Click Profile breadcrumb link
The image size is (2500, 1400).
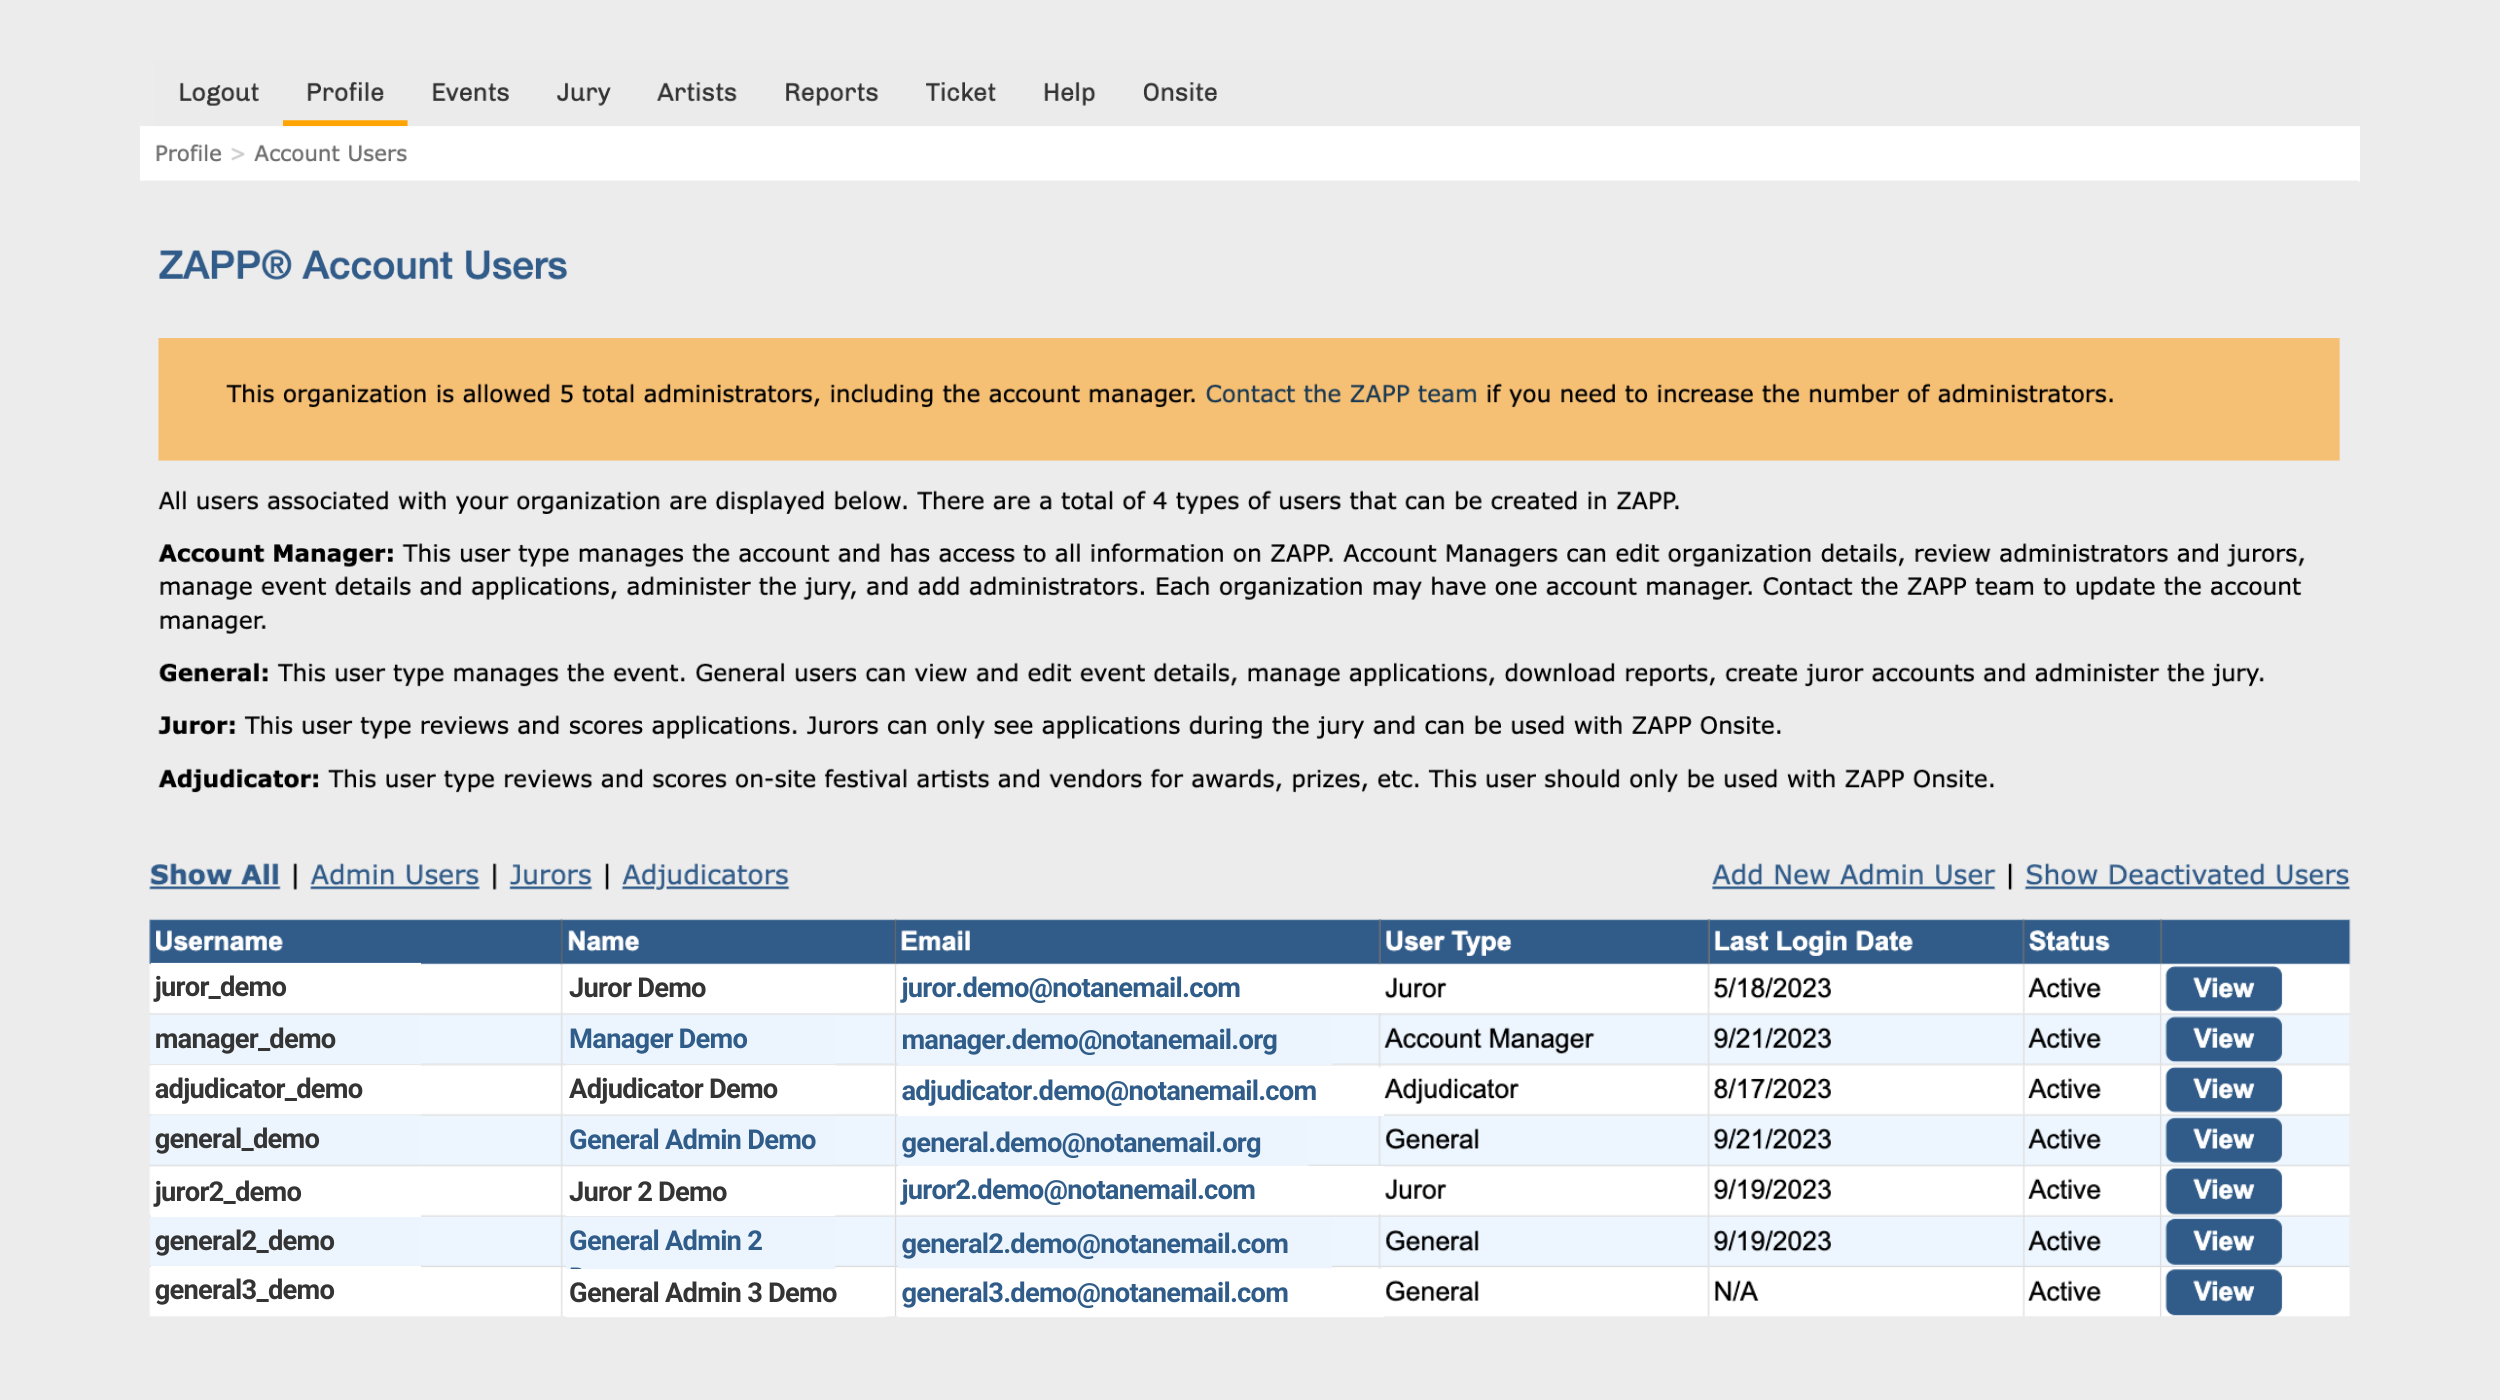[188, 153]
